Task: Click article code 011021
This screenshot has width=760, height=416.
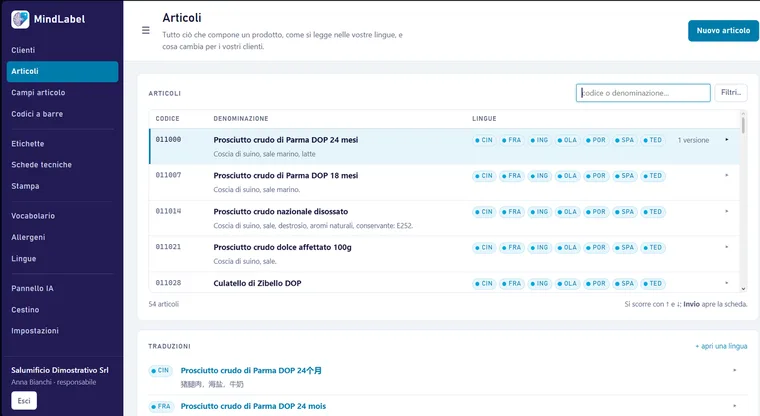Action: tap(168, 247)
